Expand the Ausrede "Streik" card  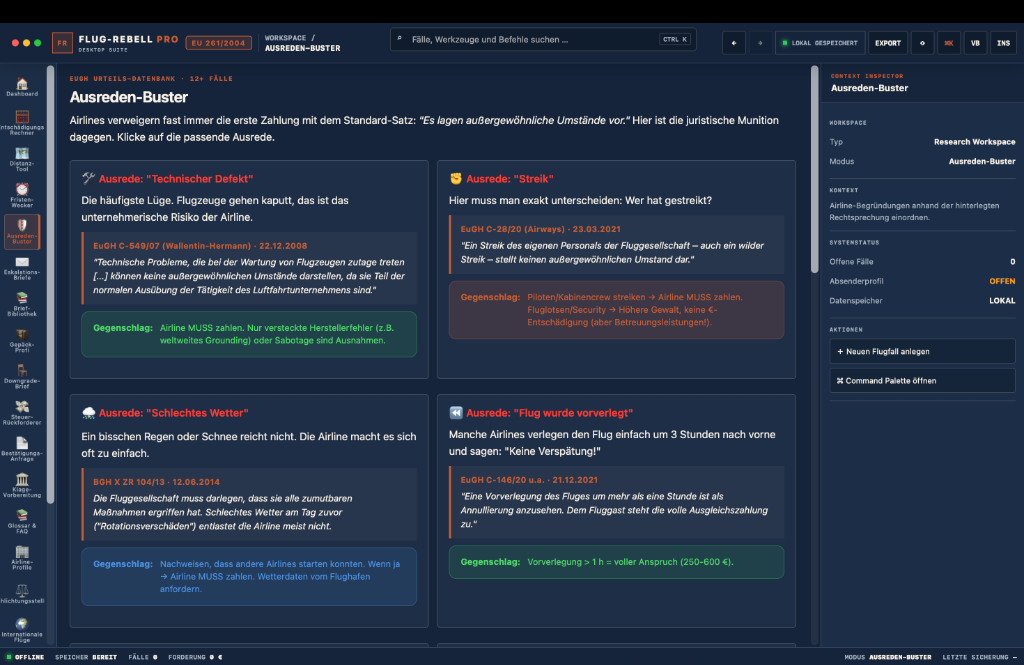[x=616, y=269]
